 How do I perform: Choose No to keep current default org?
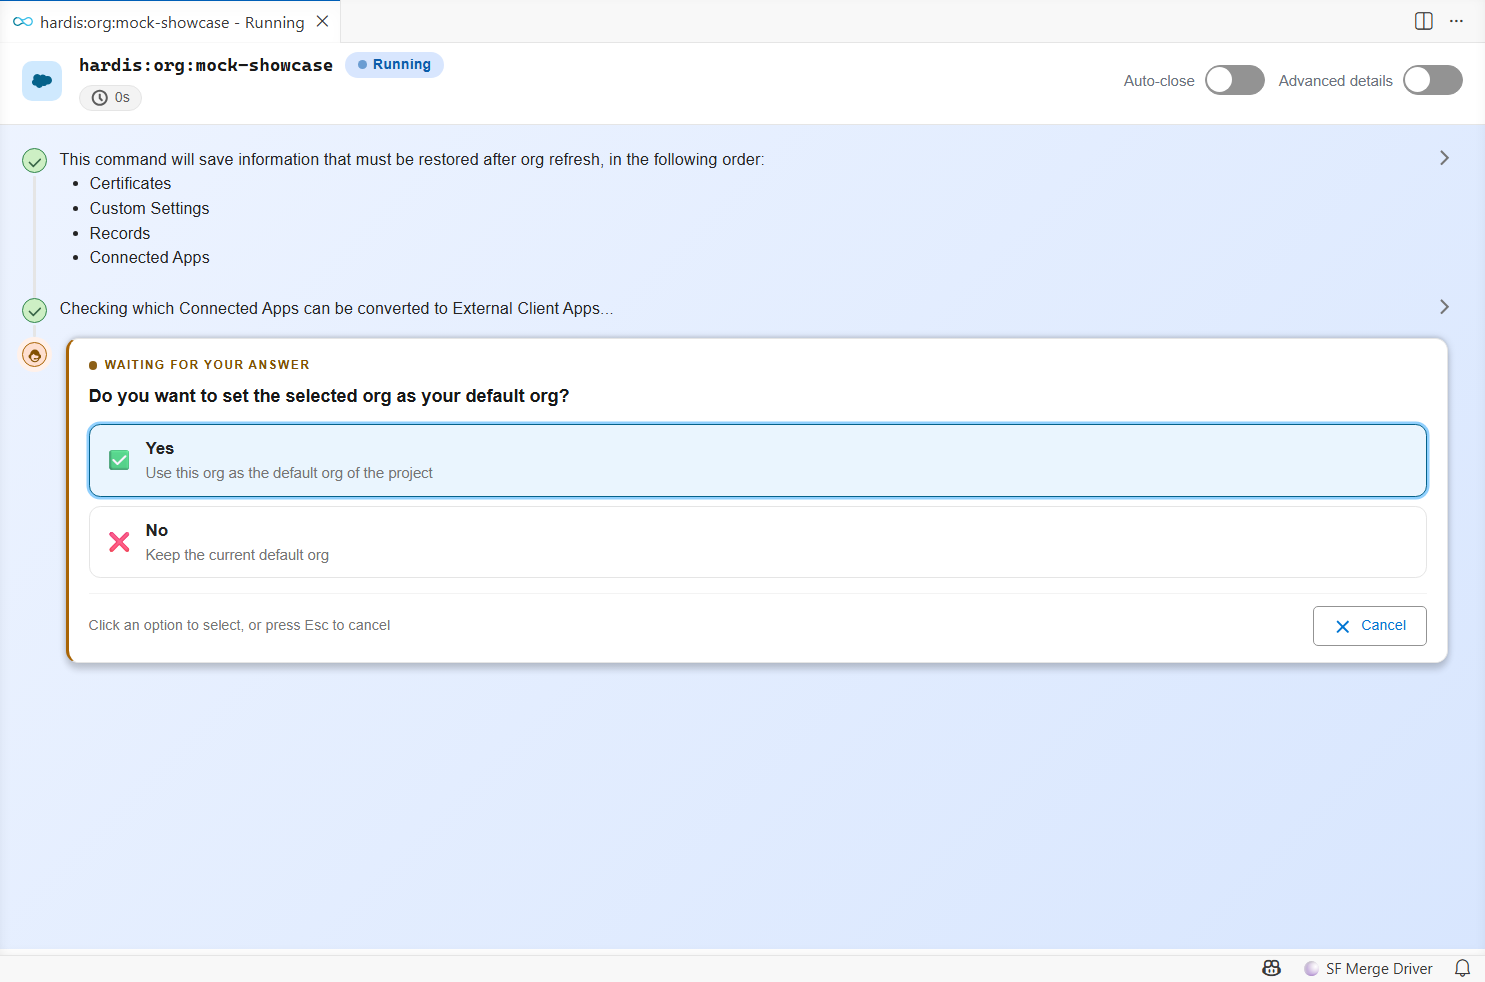pos(758,542)
